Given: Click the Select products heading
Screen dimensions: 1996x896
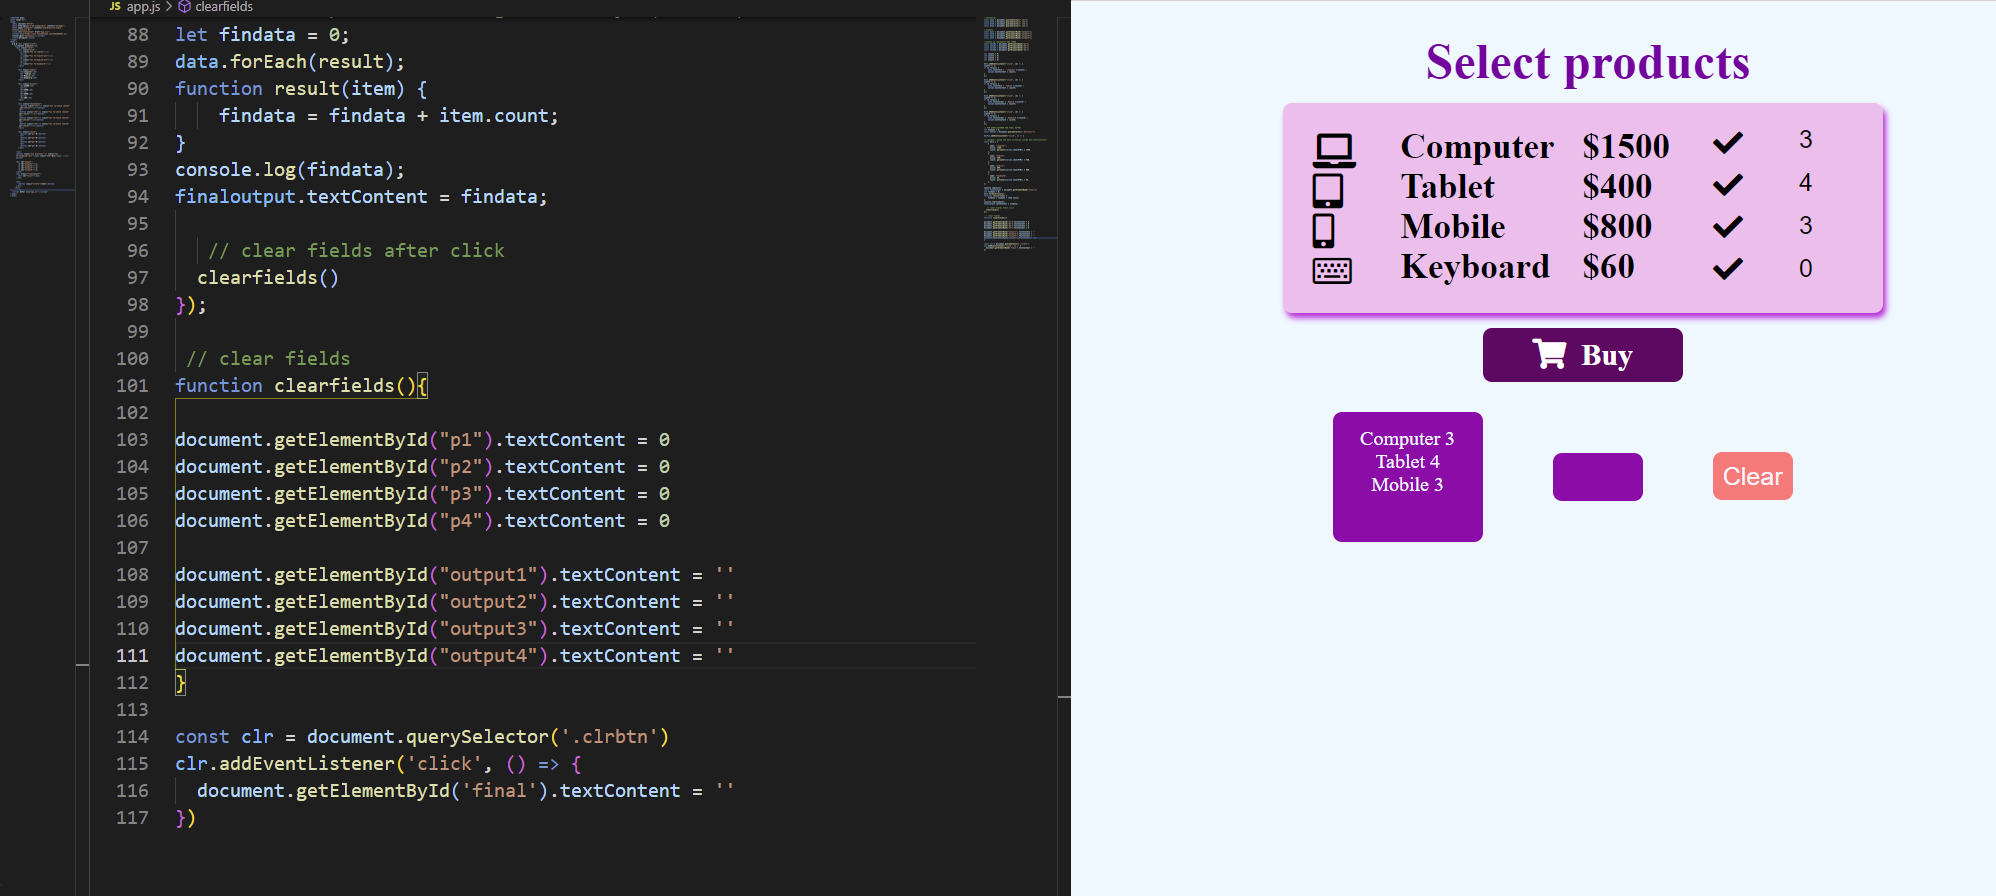Looking at the screenshot, I should coord(1587,62).
